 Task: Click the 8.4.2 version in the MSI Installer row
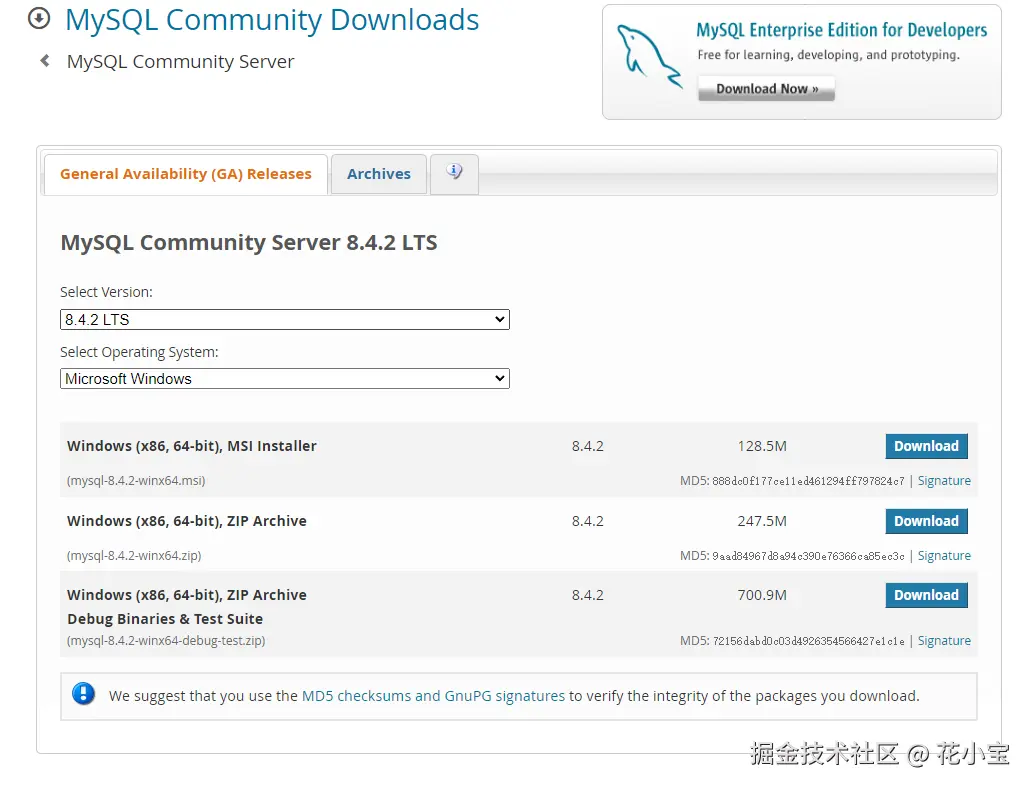(588, 446)
